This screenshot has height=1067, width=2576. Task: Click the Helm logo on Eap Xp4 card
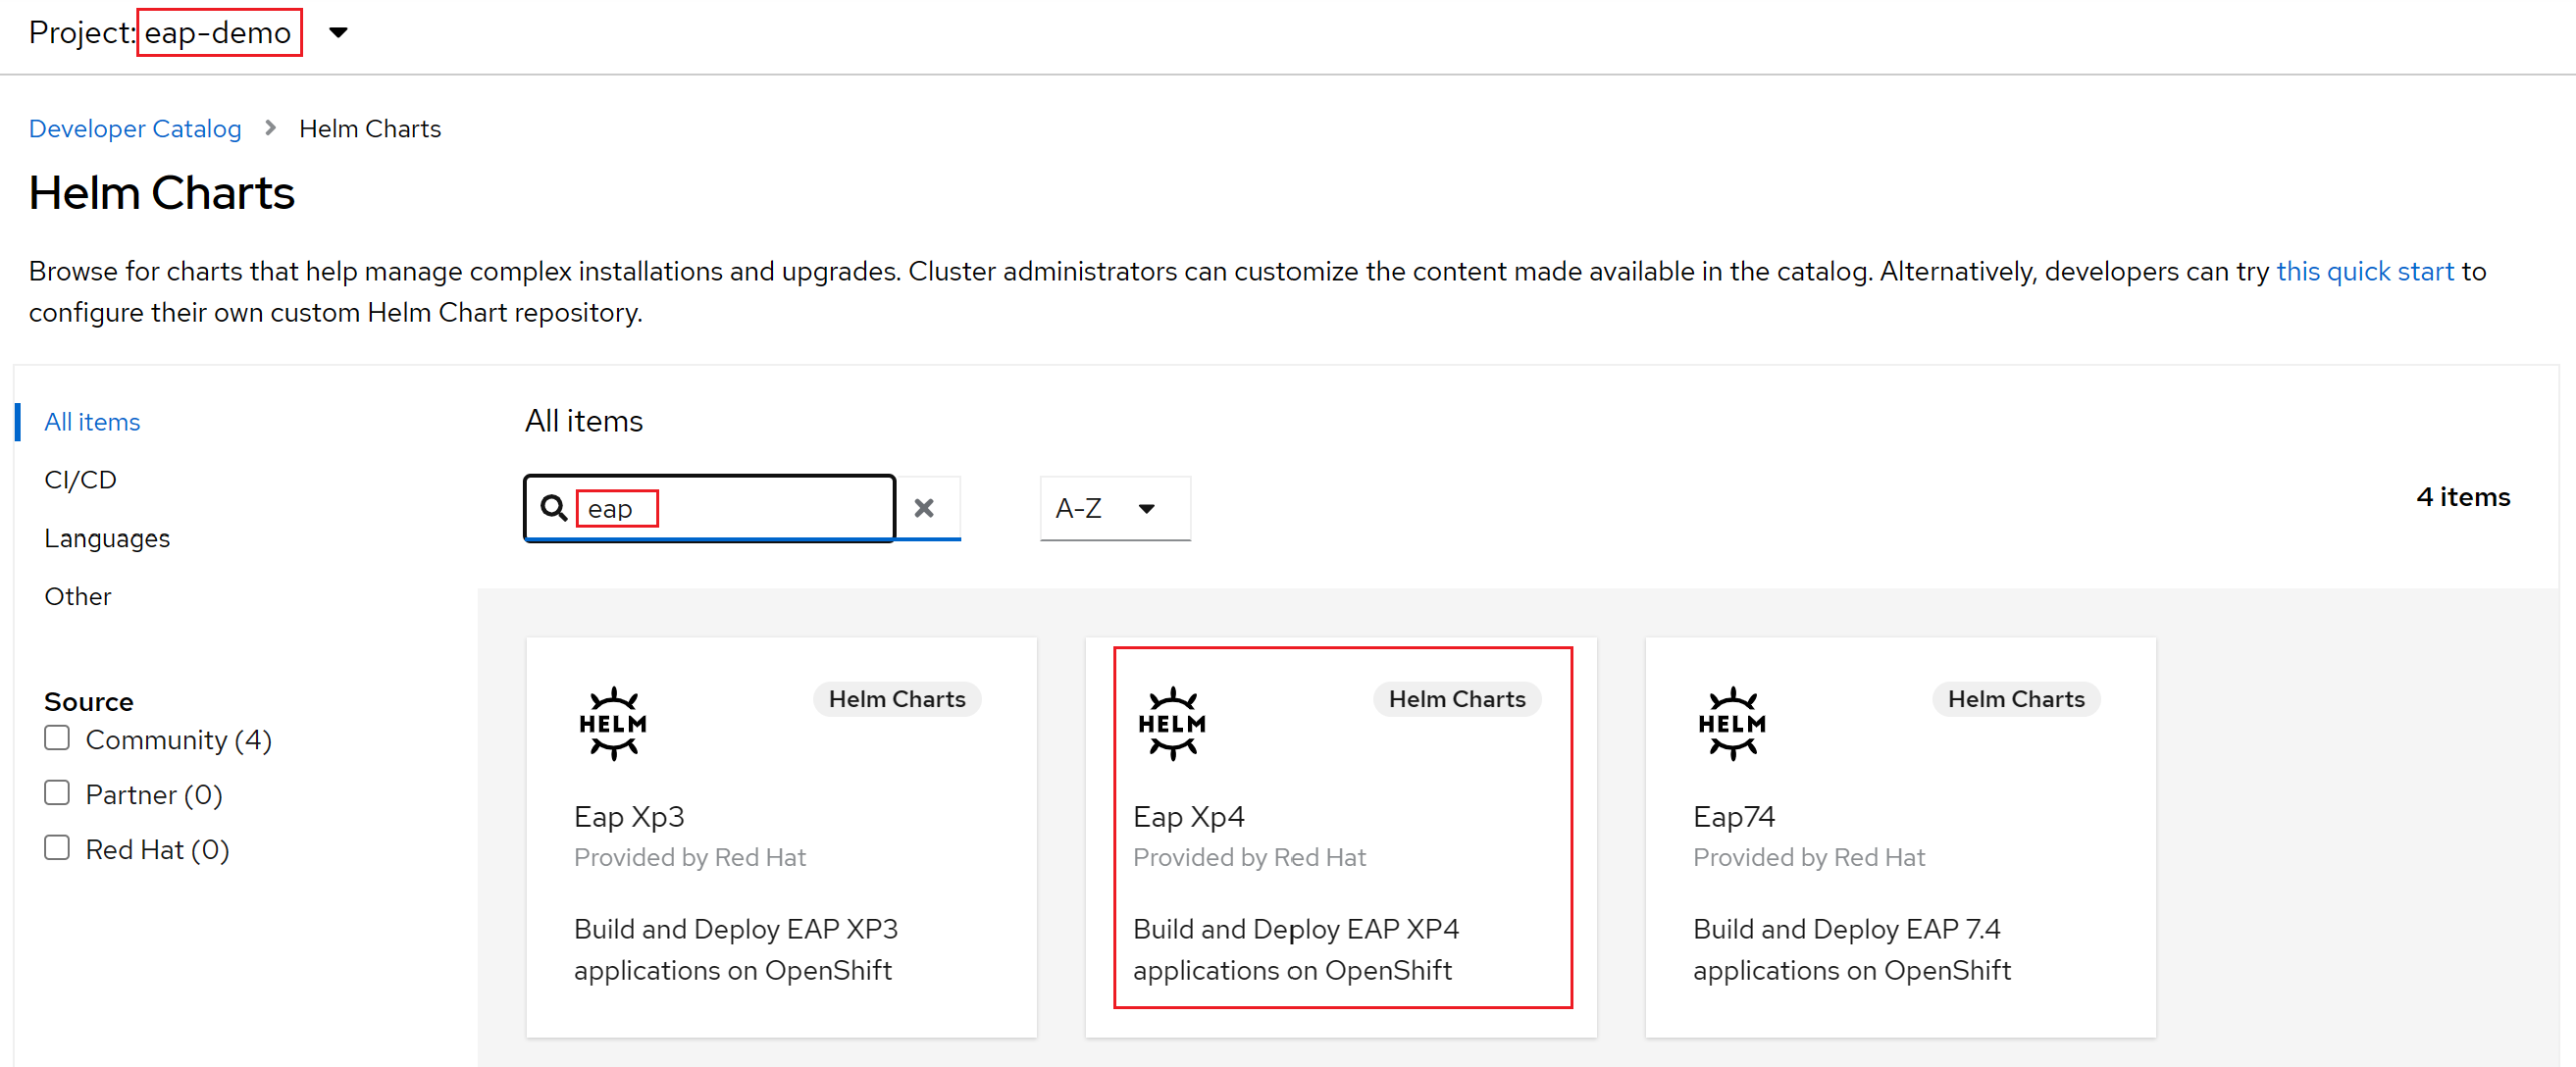pyautogui.click(x=1173, y=721)
